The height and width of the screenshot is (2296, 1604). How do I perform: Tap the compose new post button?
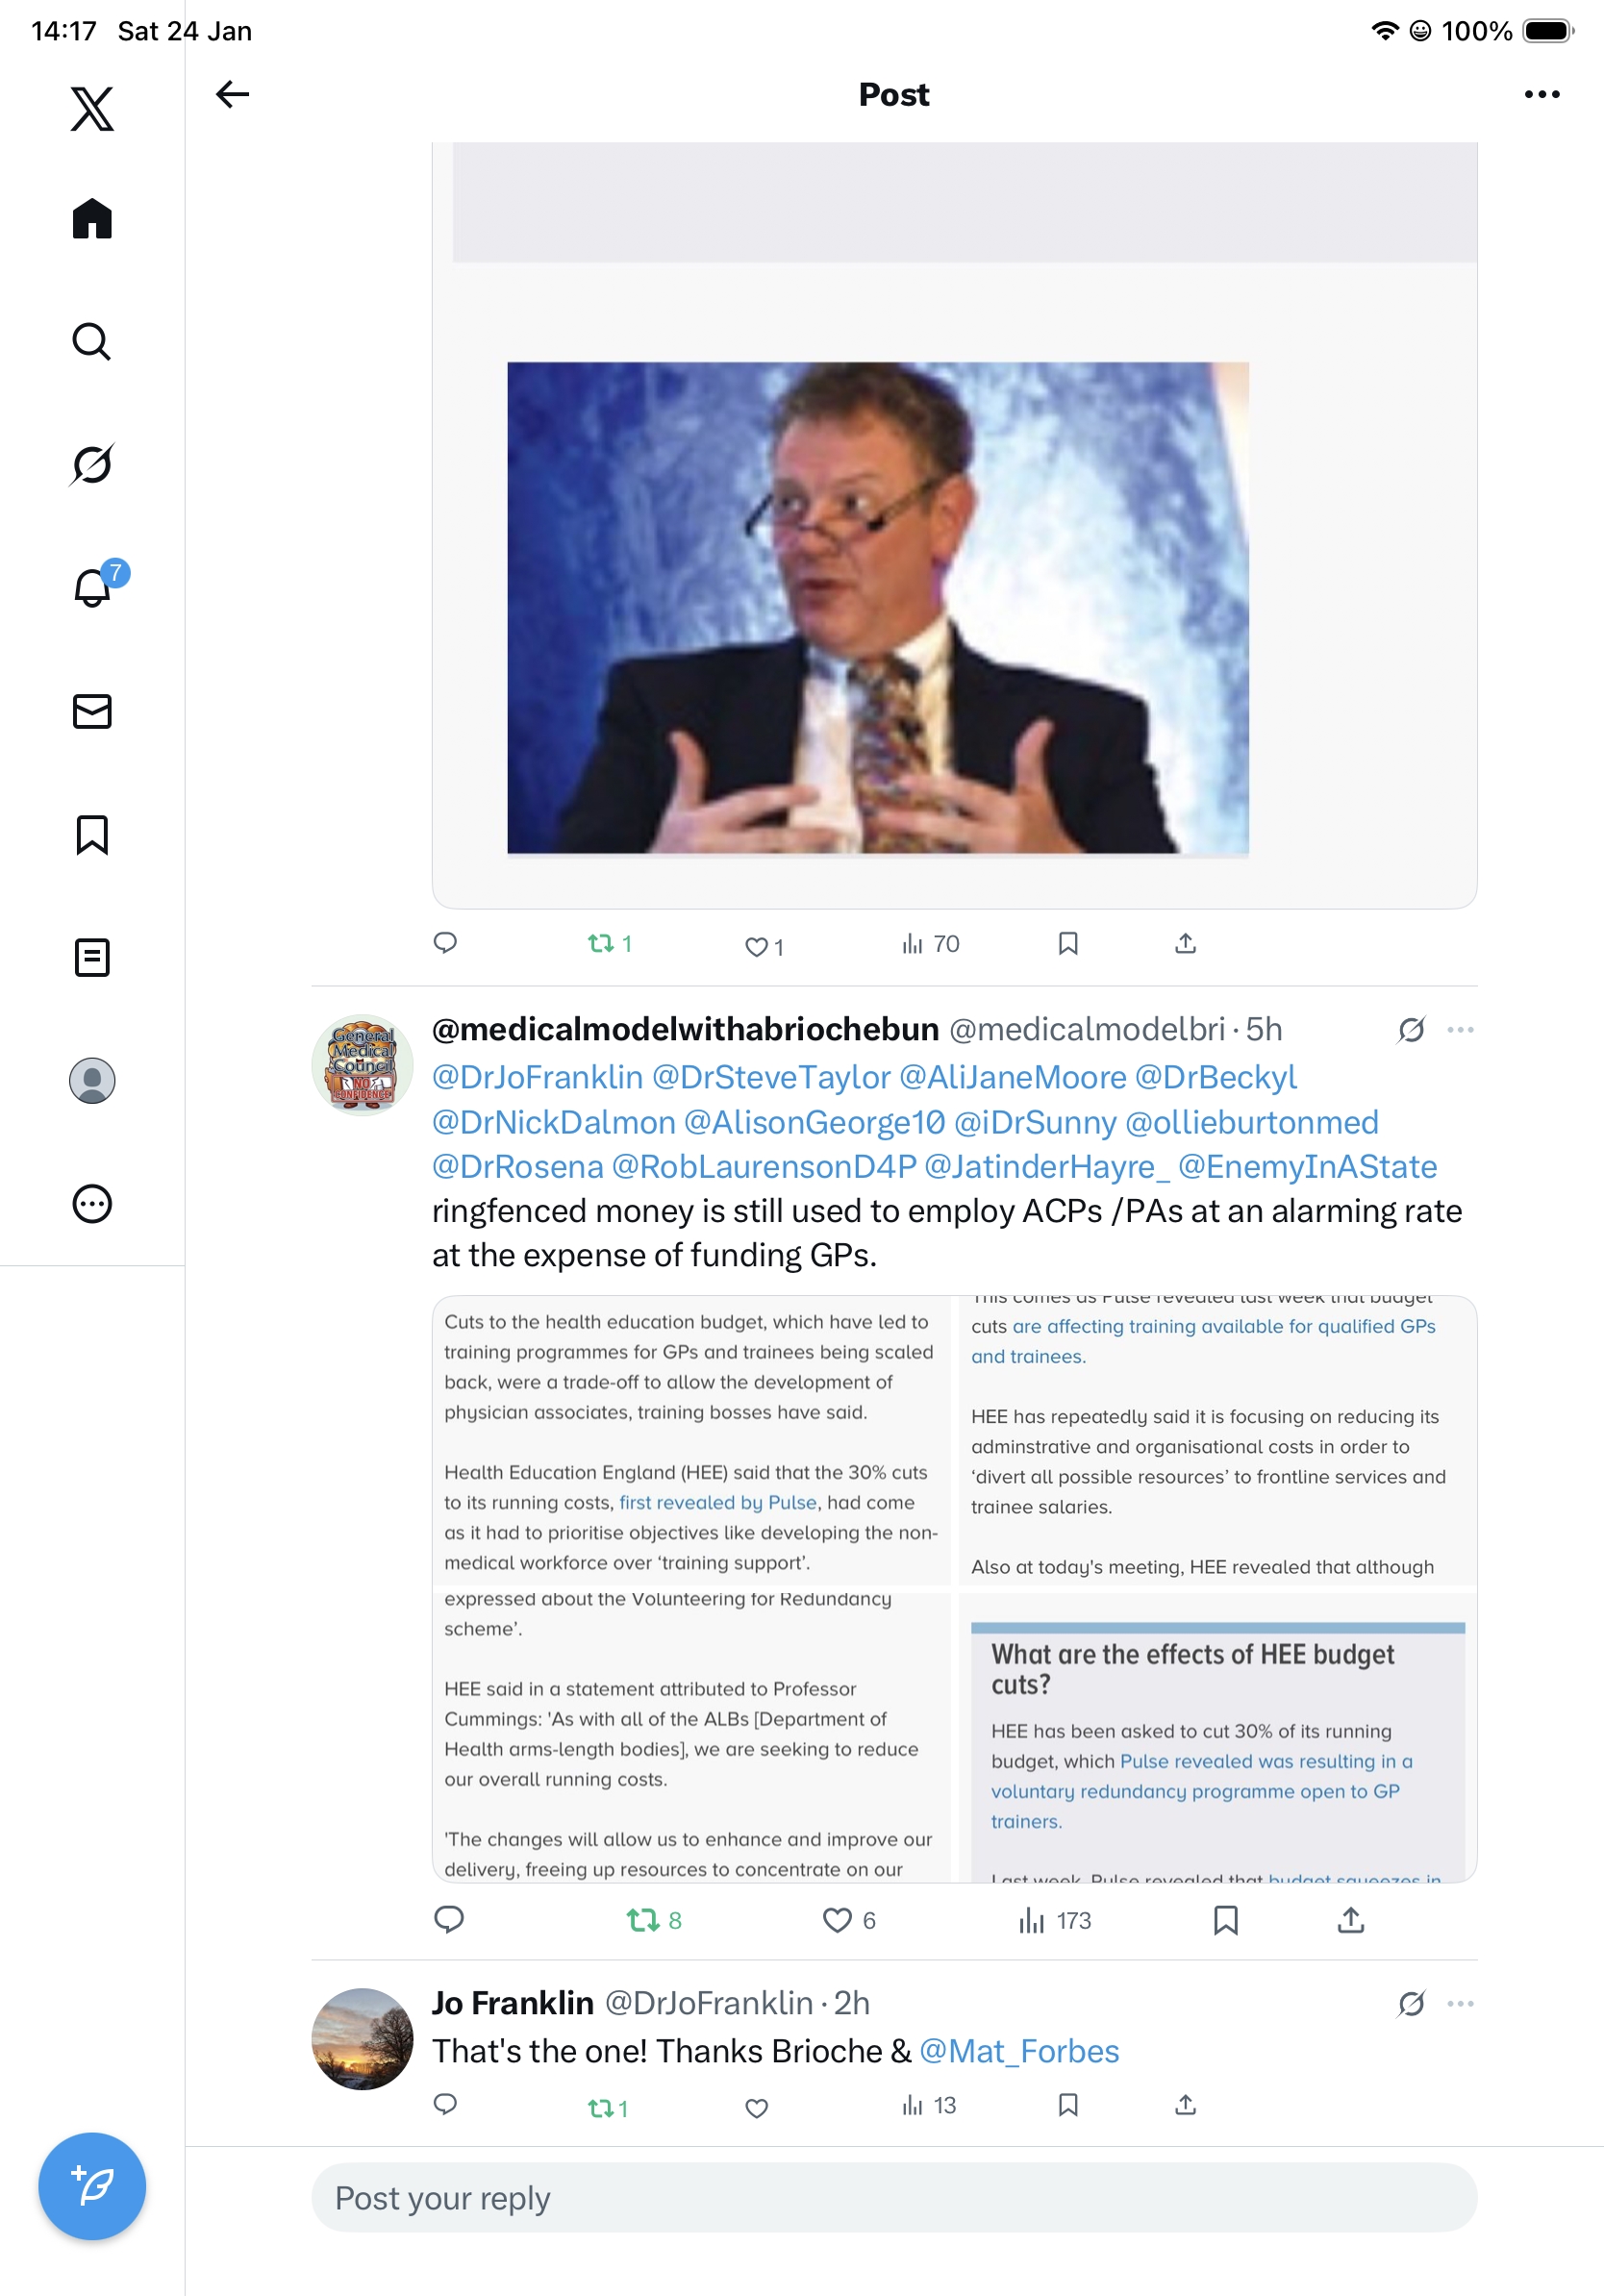tap(92, 2186)
